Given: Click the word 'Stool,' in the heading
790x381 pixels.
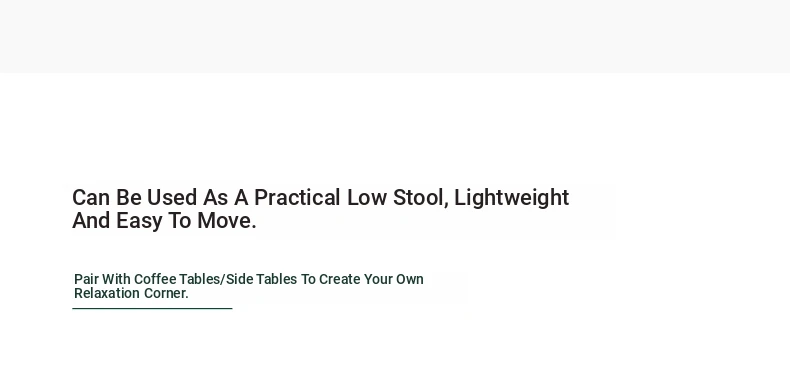Looking at the screenshot, I should (420, 198).
